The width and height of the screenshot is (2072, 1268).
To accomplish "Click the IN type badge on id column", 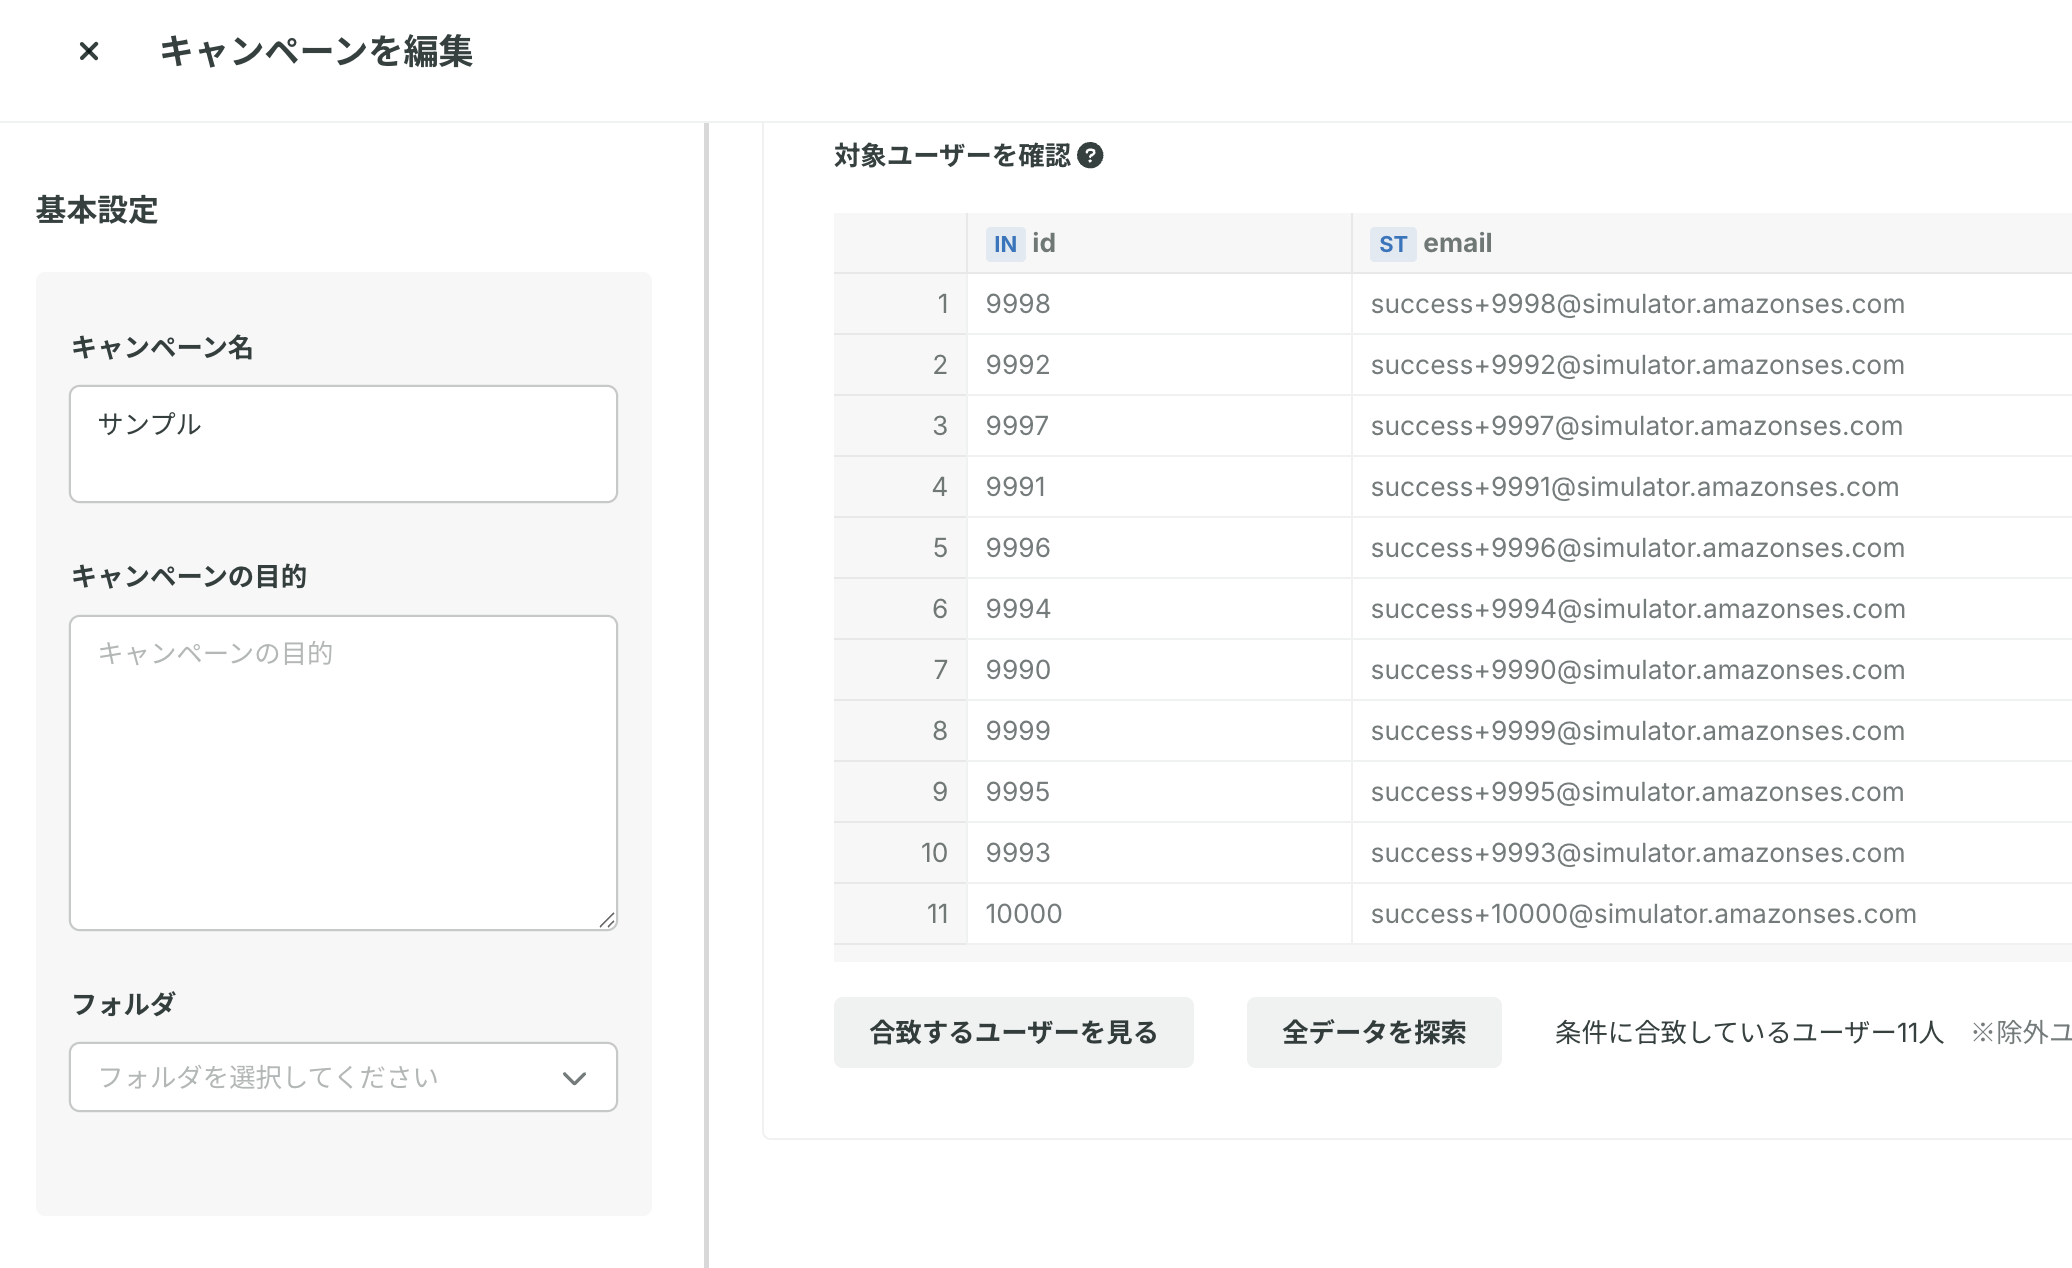I will pos(1004,244).
